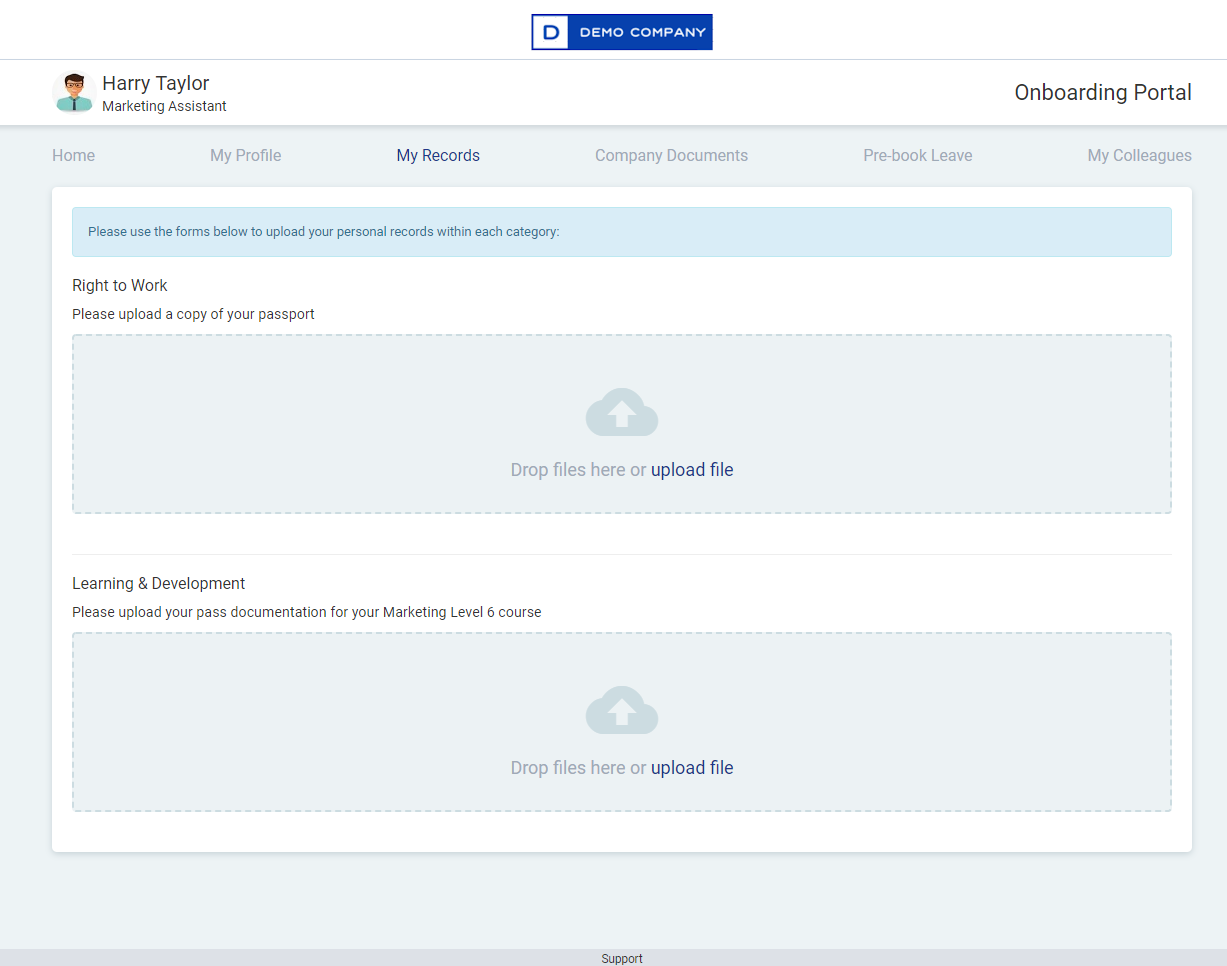The width and height of the screenshot is (1227, 966).
Task: Open the Support link at bottom
Action: (621, 958)
